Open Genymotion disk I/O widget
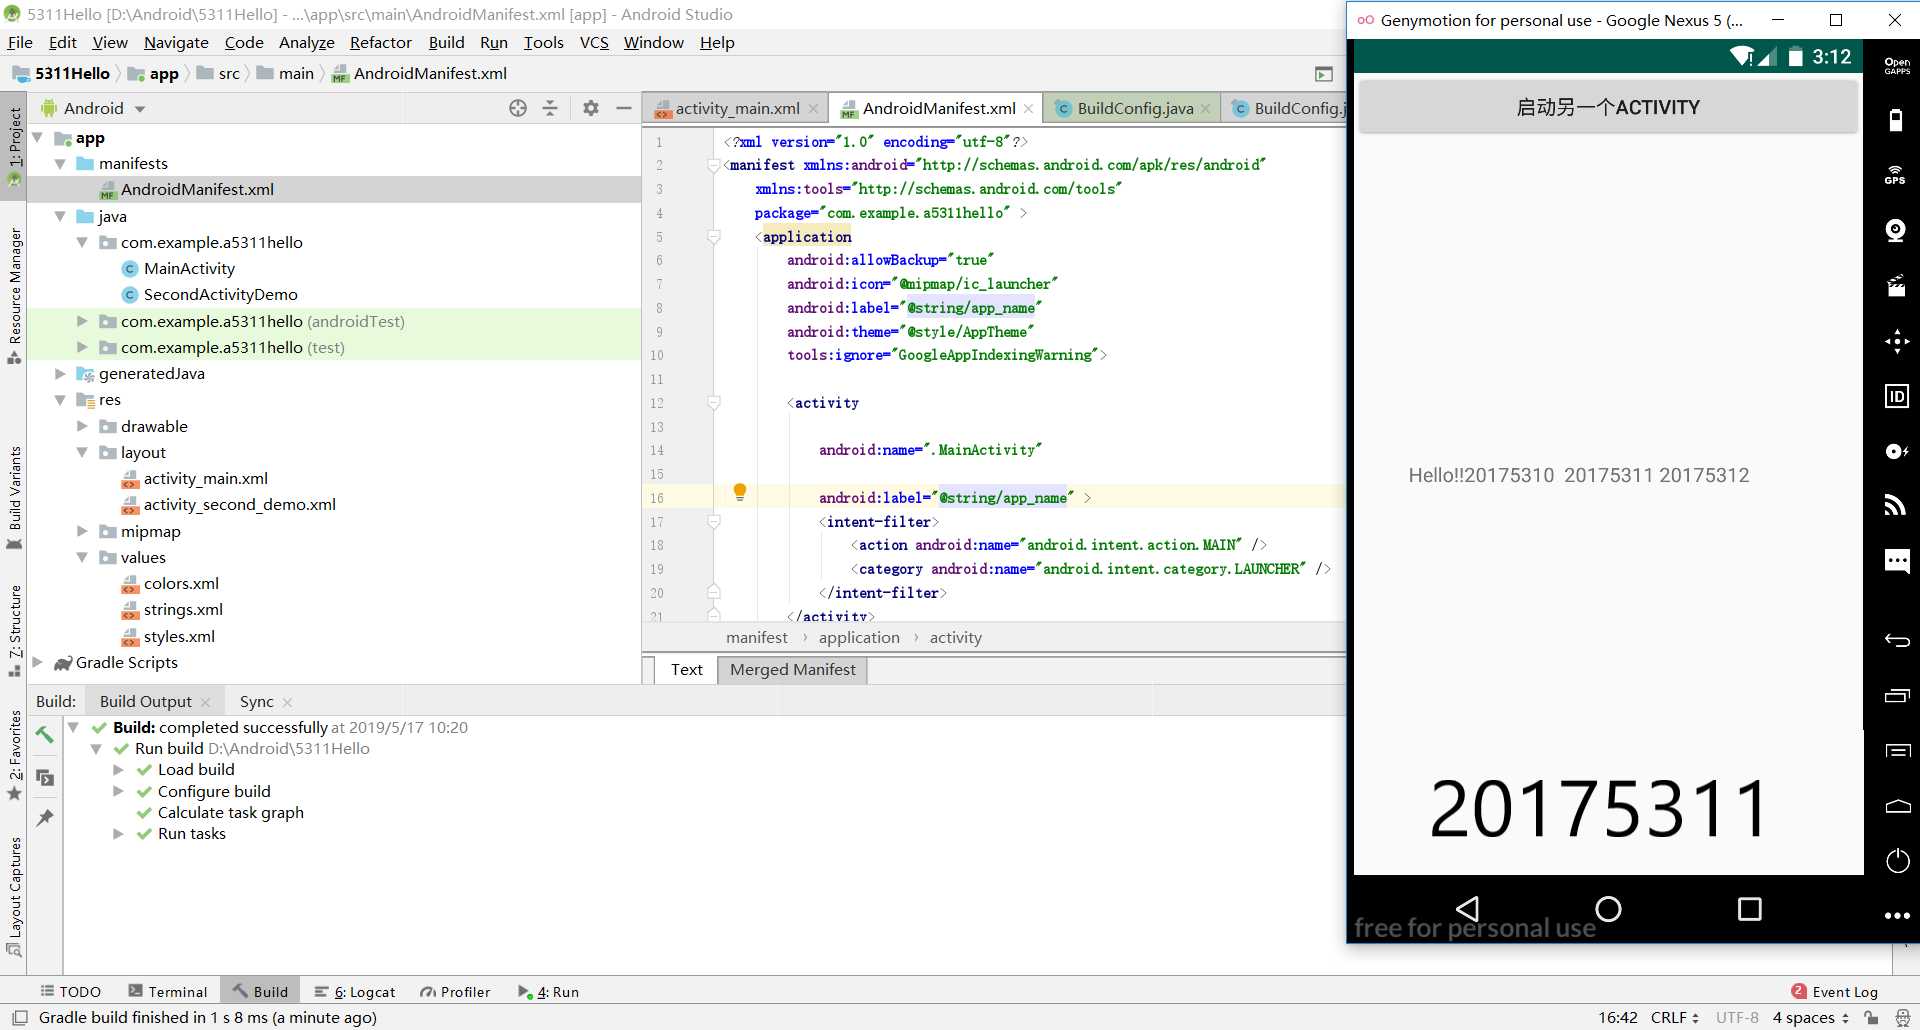 point(1897,451)
